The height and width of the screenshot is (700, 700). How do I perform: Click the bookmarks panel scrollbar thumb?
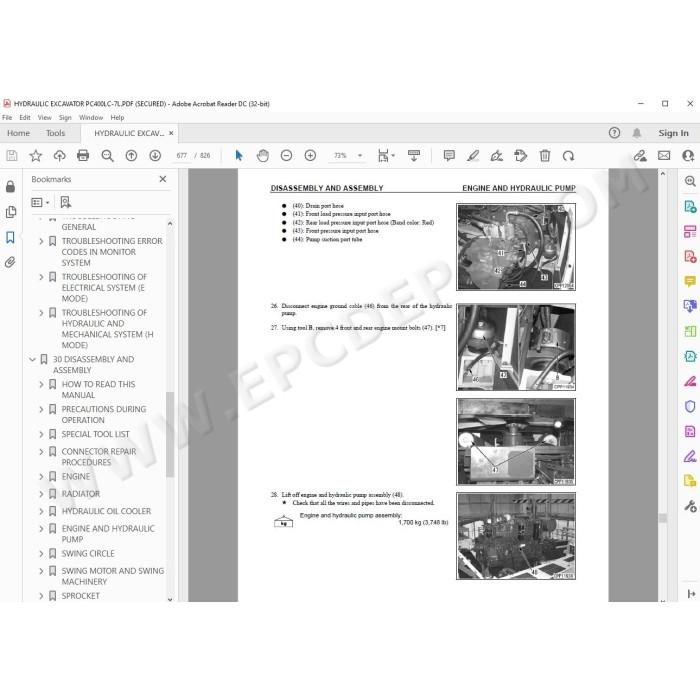click(170, 434)
